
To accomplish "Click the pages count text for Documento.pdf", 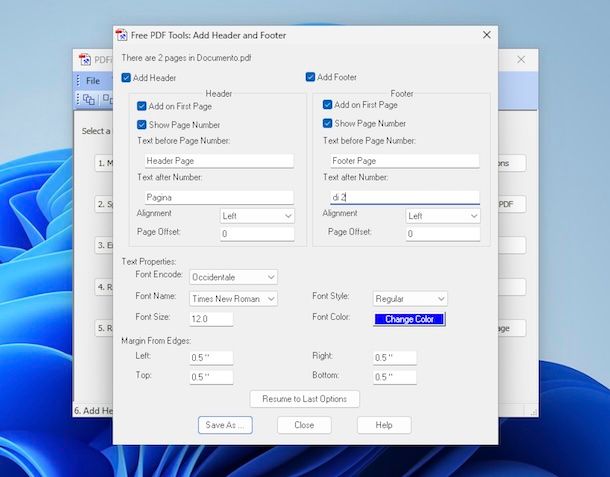I will click(x=186, y=58).
